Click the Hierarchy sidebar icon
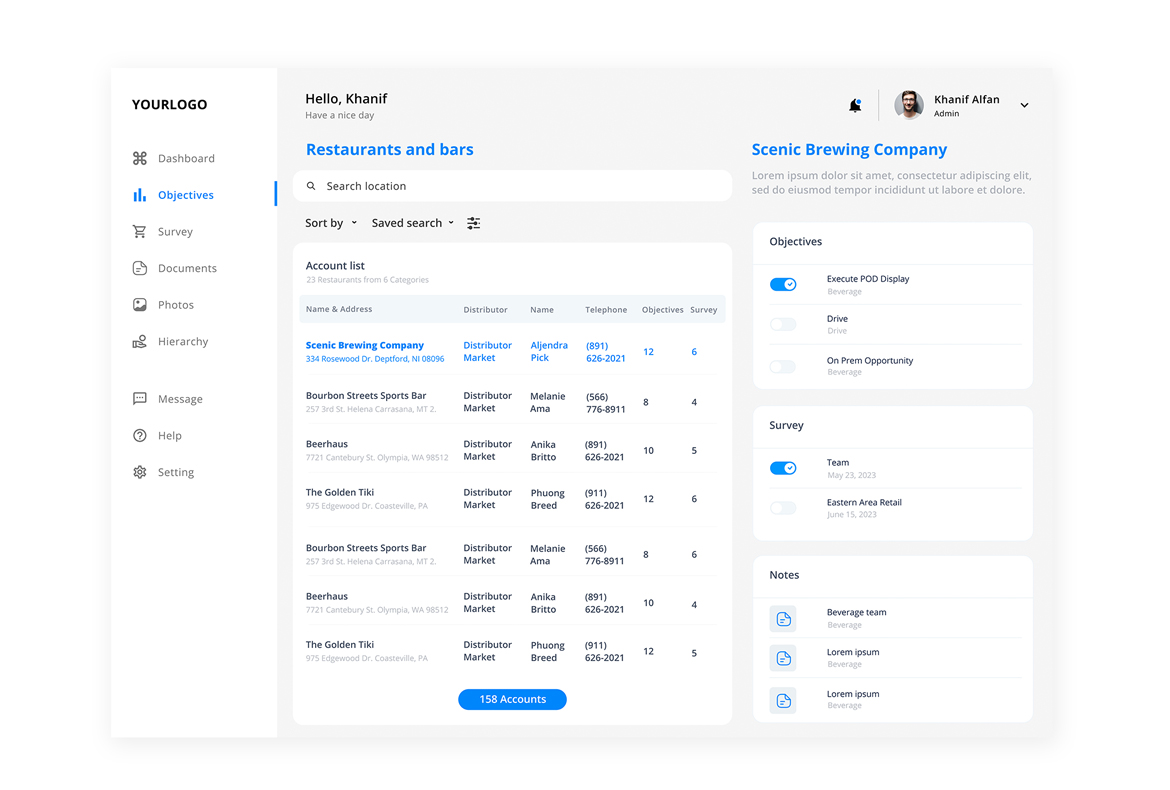The width and height of the screenshot is (1170, 790). coord(140,341)
